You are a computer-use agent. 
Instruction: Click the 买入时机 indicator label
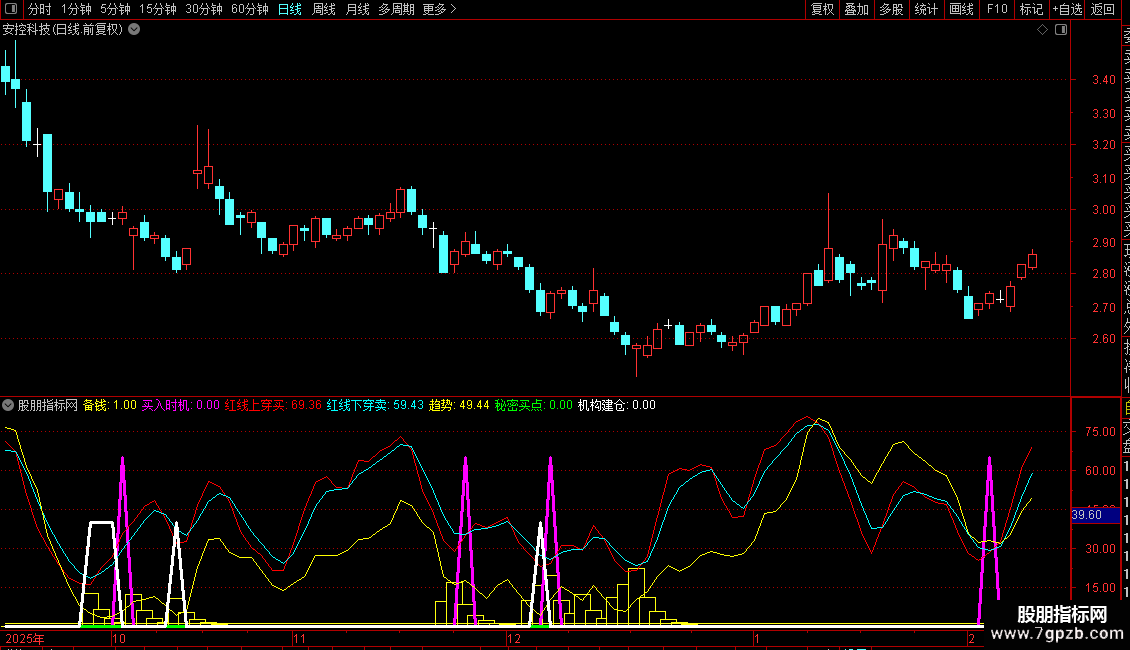pyautogui.click(x=180, y=405)
